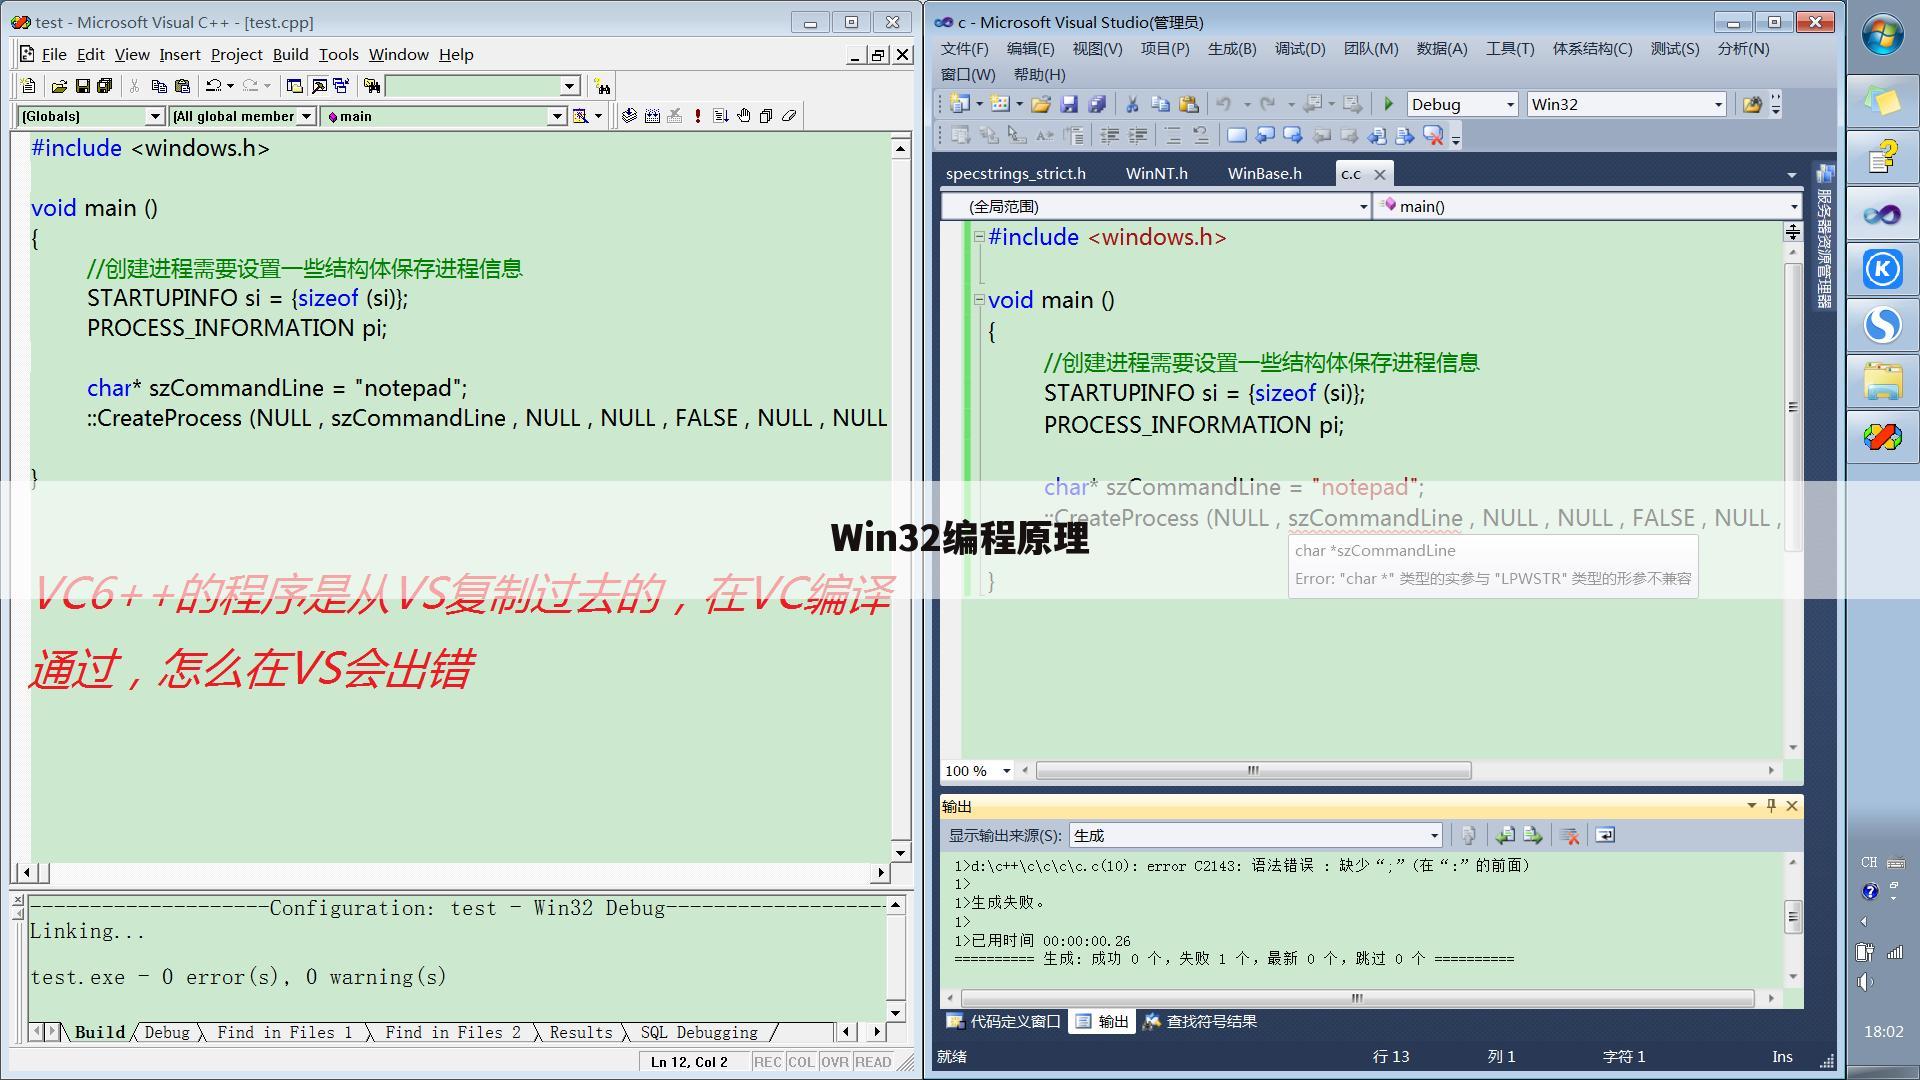Open the 调试(D) menu in Visual Studio
This screenshot has width=1920, height=1080.
click(1300, 48)
